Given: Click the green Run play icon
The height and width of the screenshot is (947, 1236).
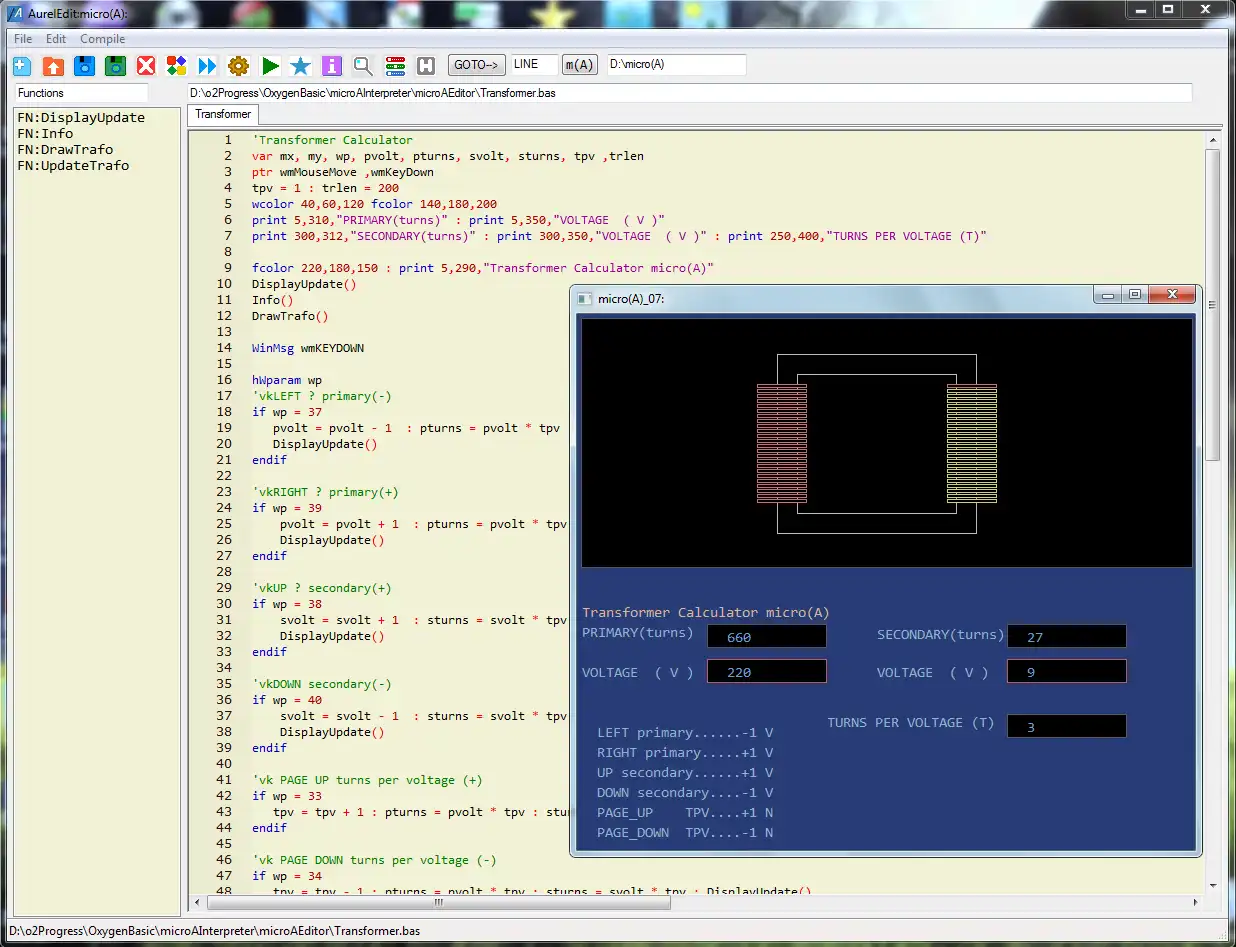Looking at the screenshot, I should [x=270, y=66].
